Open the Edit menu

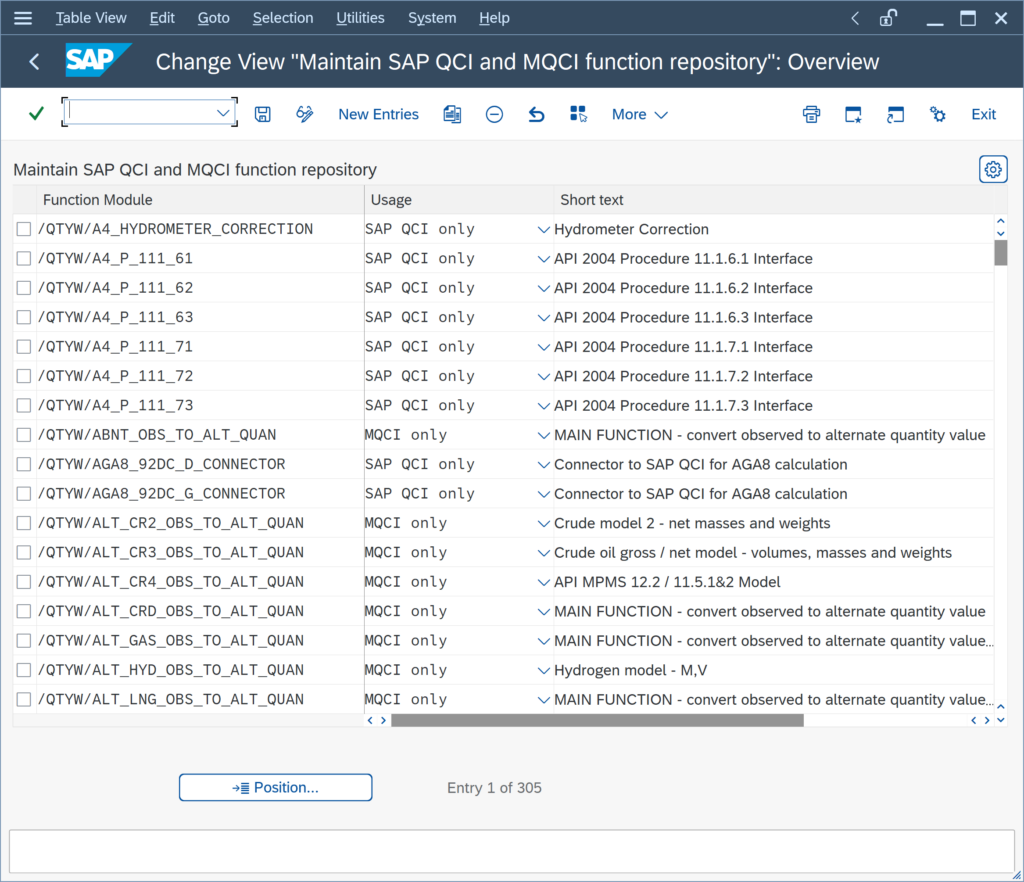point(162,18)
